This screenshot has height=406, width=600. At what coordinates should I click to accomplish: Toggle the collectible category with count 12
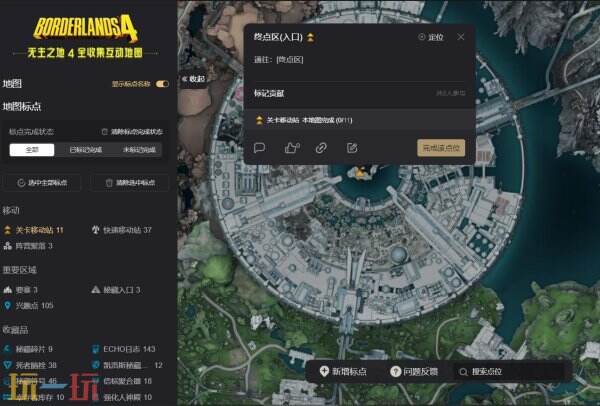point(127,365)
